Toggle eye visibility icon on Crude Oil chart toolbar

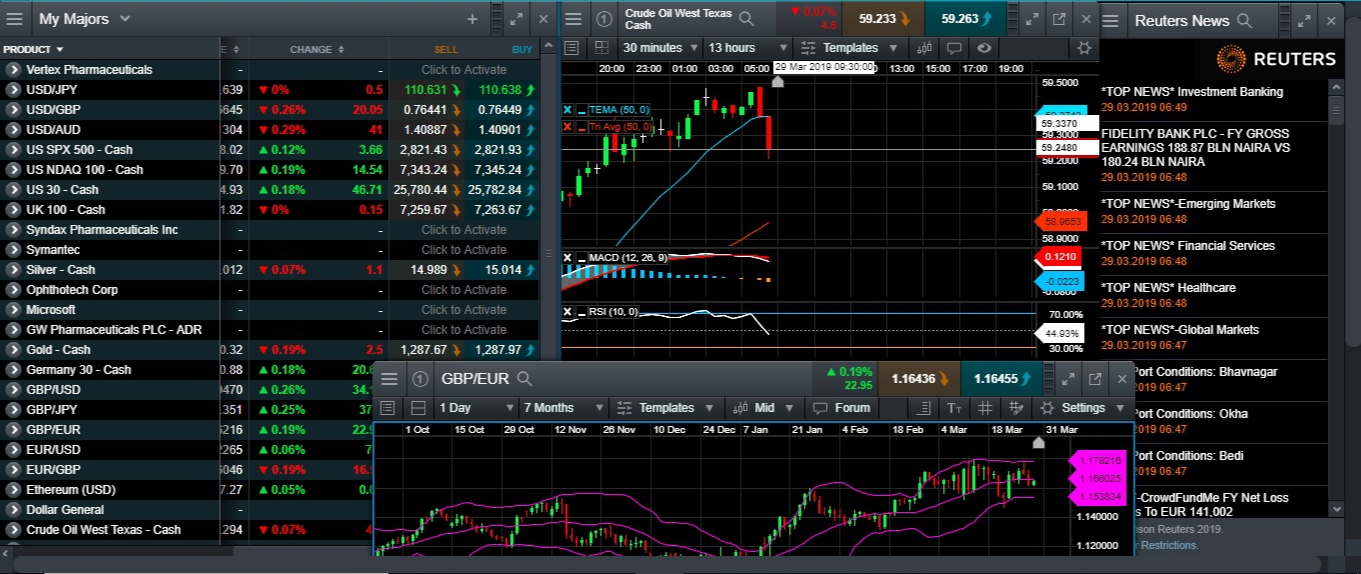click(x=984, y=48)
